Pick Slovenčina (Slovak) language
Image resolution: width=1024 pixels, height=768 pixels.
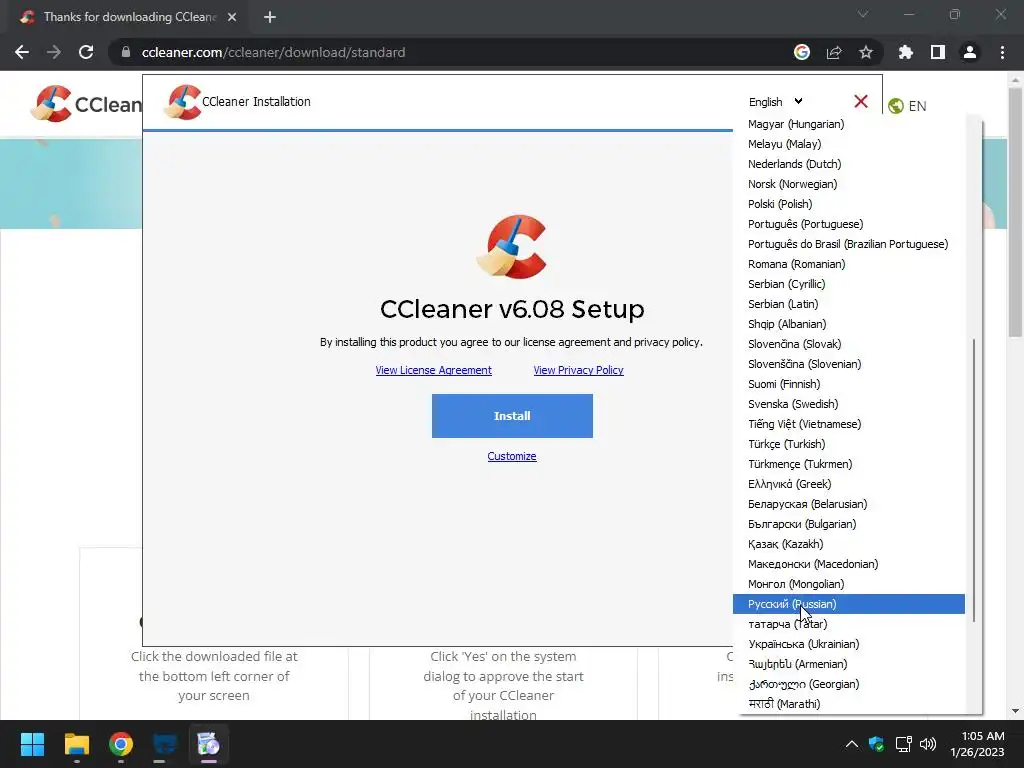click(x=848, y=344)
